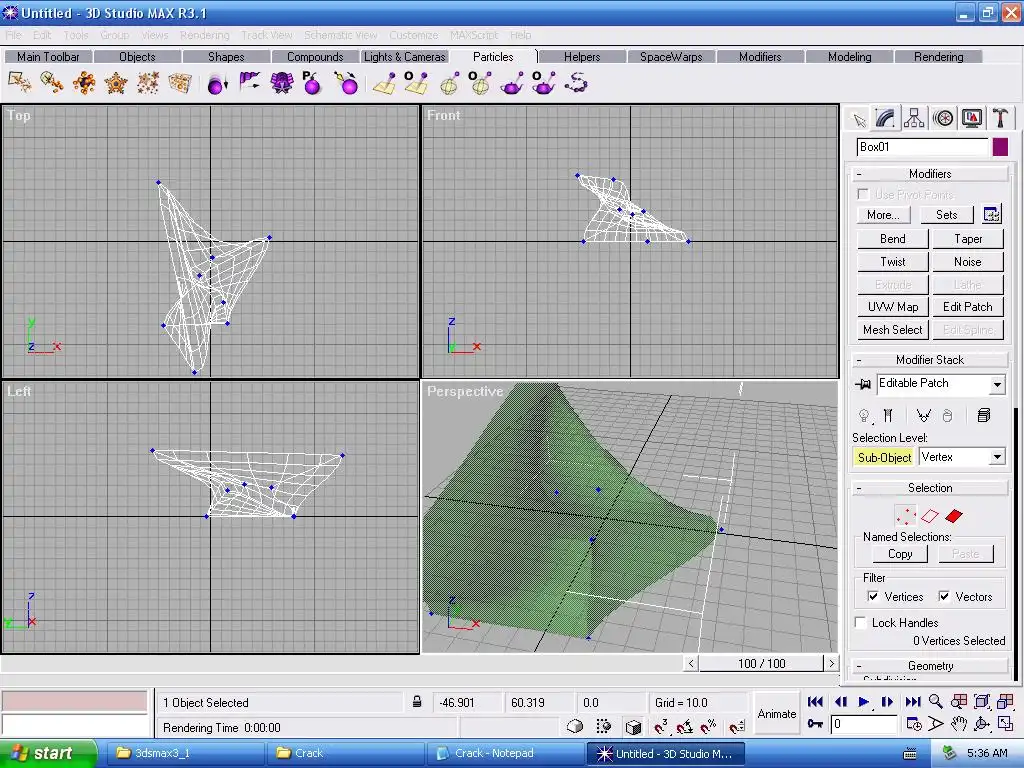
Task: Click the Wind flag space warp icon
Action: coord(249,83)
